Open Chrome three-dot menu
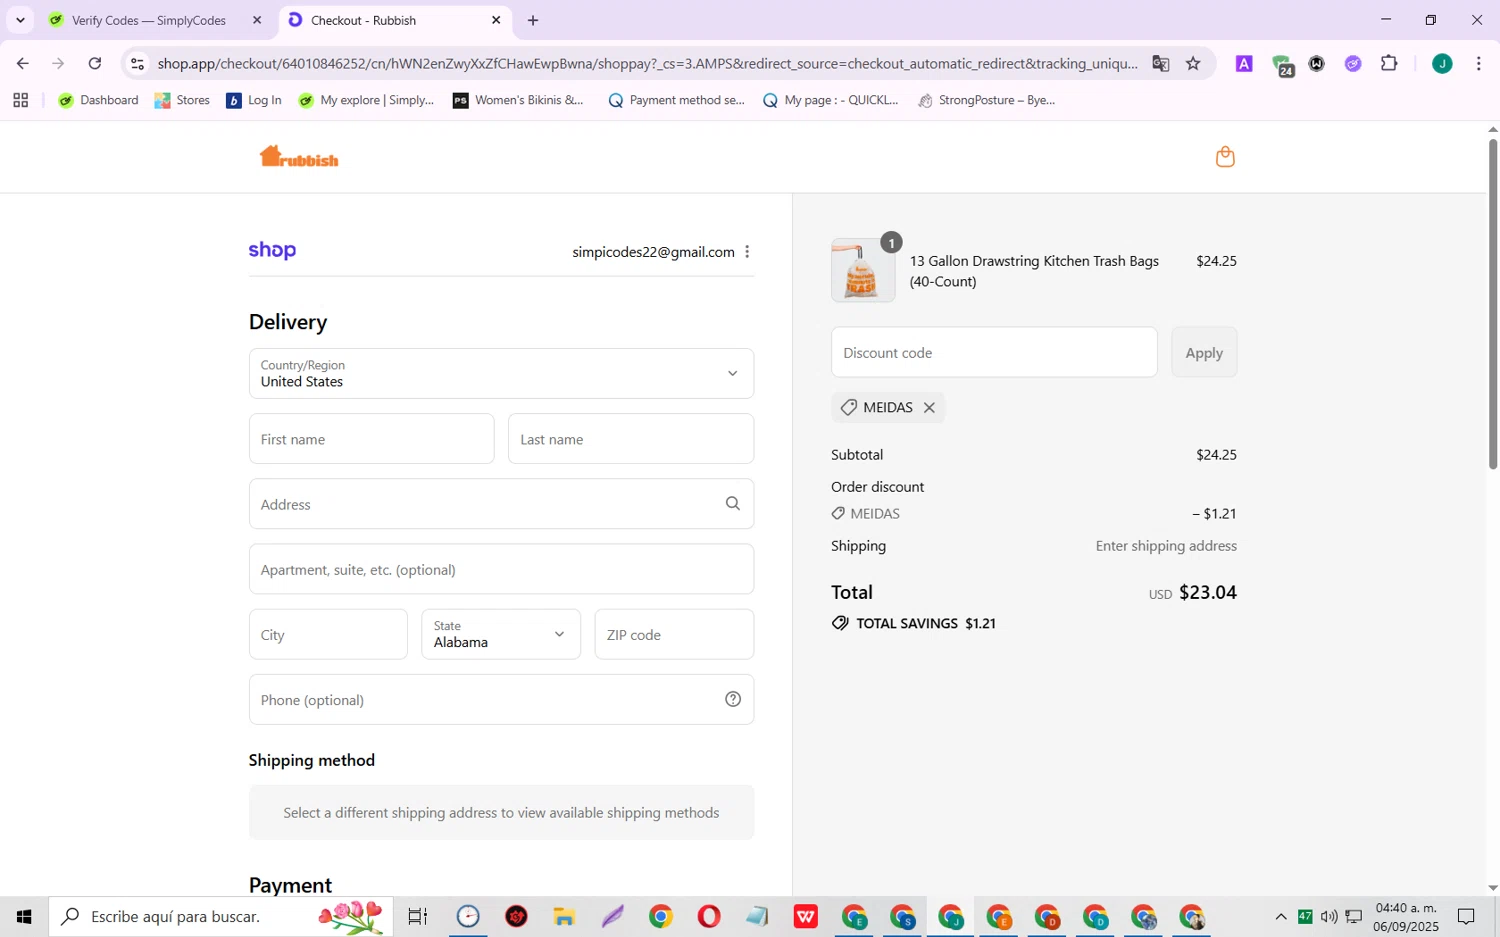The height and width of the screenshot is (937, 1500). [x=1479, y=64]
